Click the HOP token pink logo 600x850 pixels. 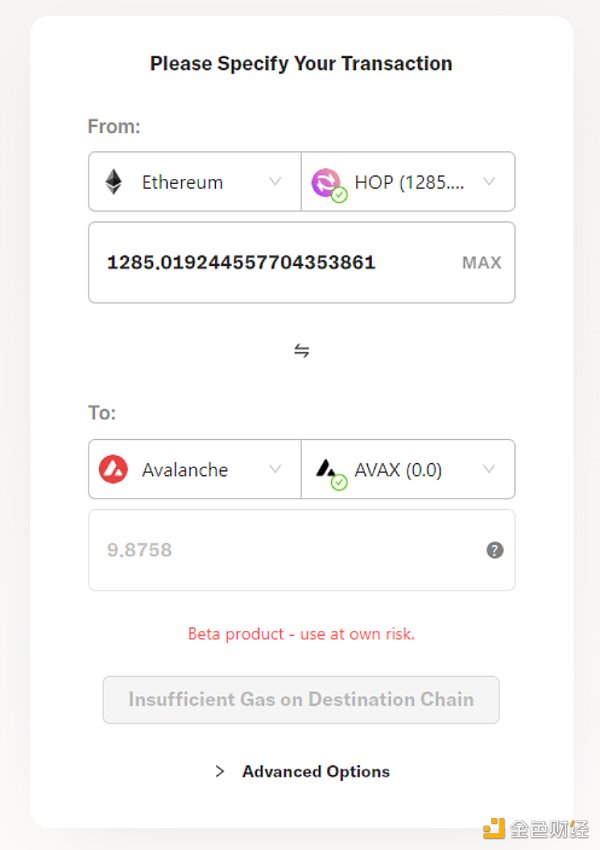(325, 182)
